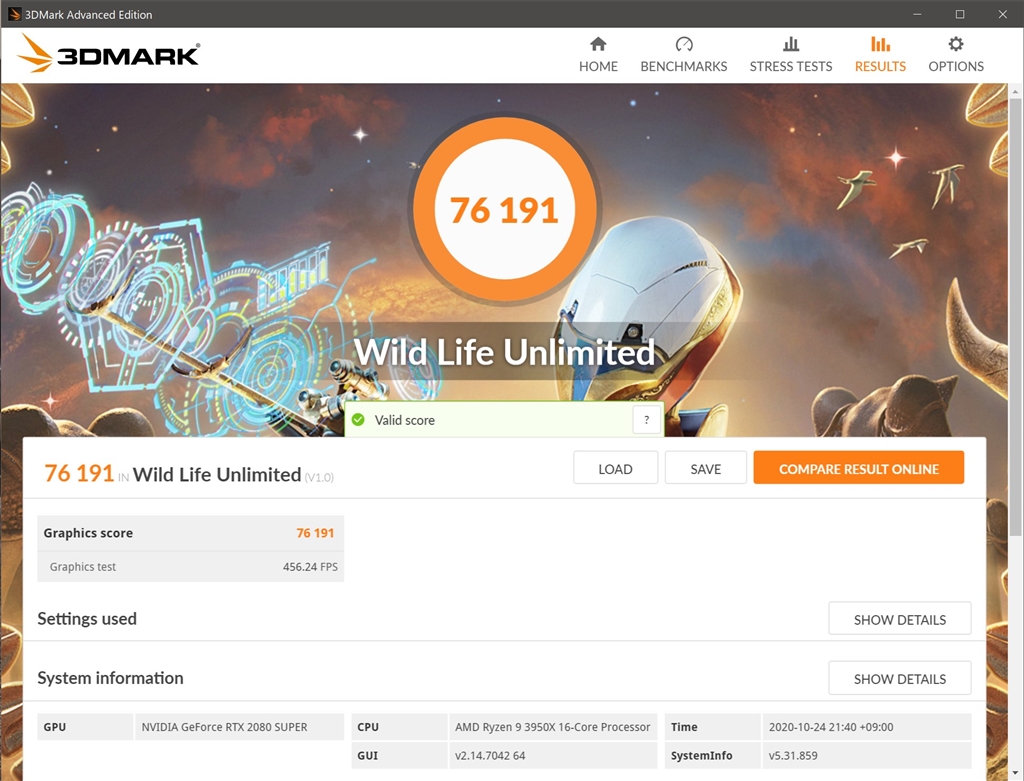Click the Stress Tests bar chart icon

(791, 44)
